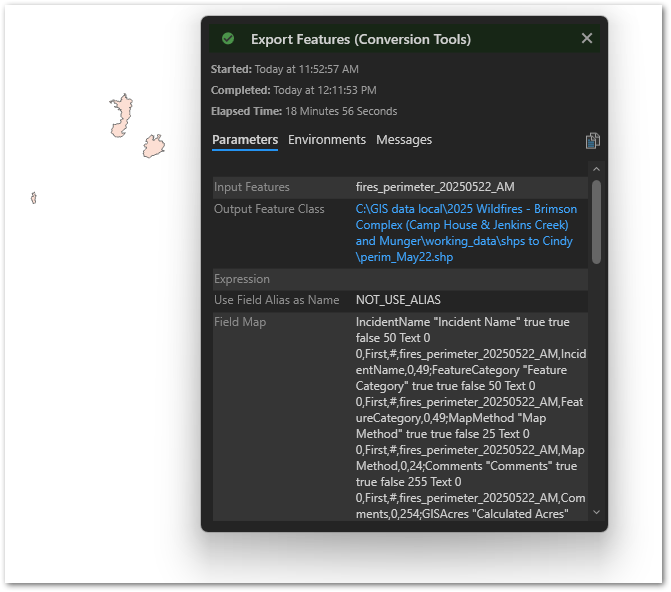Select the small fire polygon at left
Image resolution: width=671 pixels, height=592 pixels.
click(x=33, y=198)
